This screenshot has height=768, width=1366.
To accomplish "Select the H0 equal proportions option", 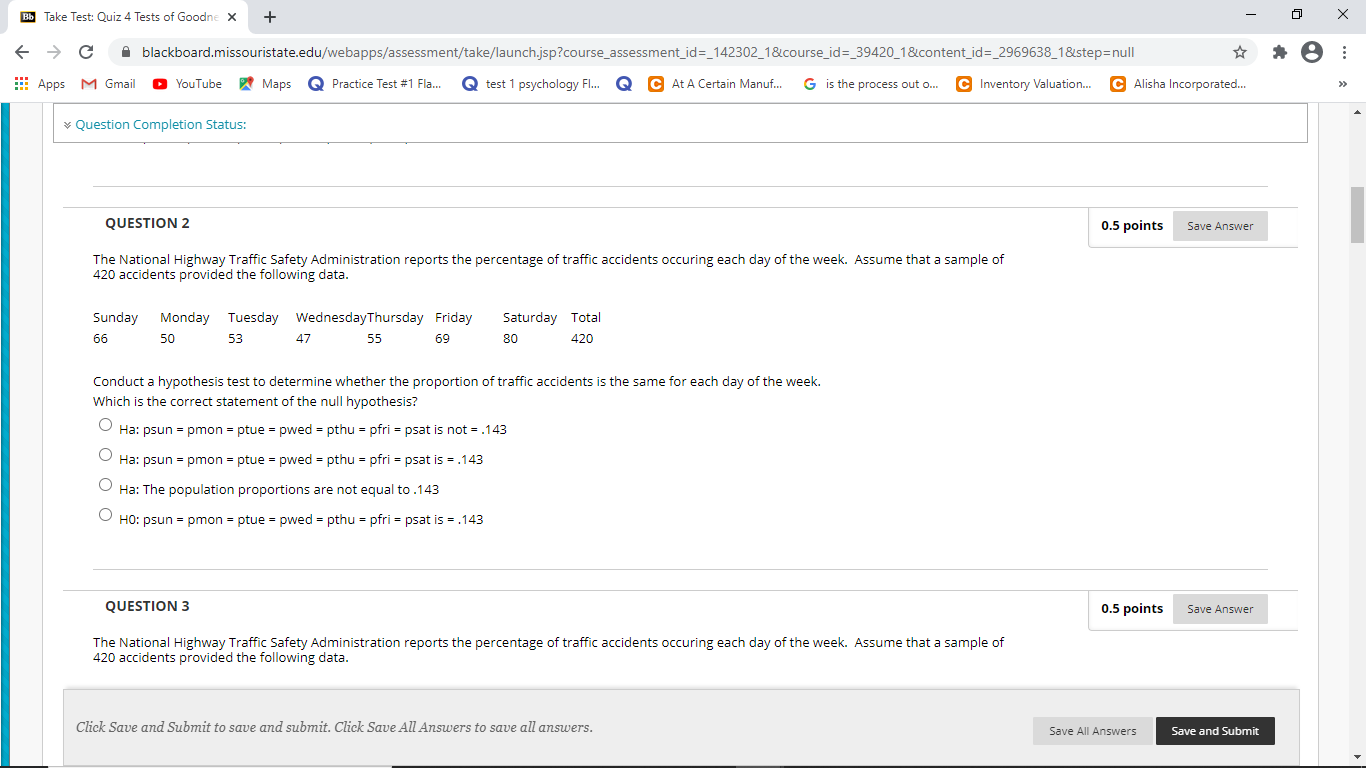I will [x=106, y=515].
